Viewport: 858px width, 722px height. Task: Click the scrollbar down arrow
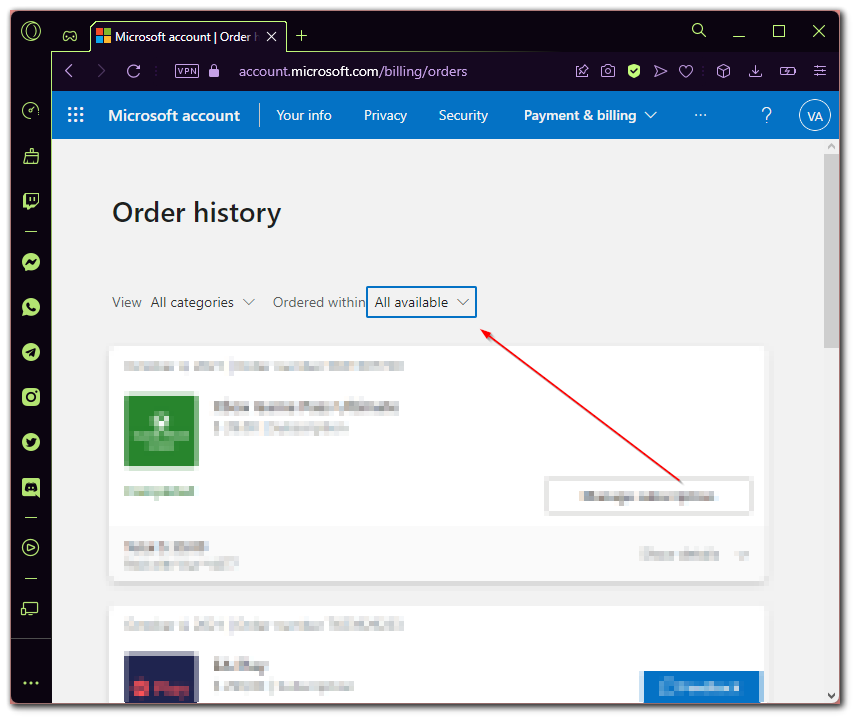831,696
